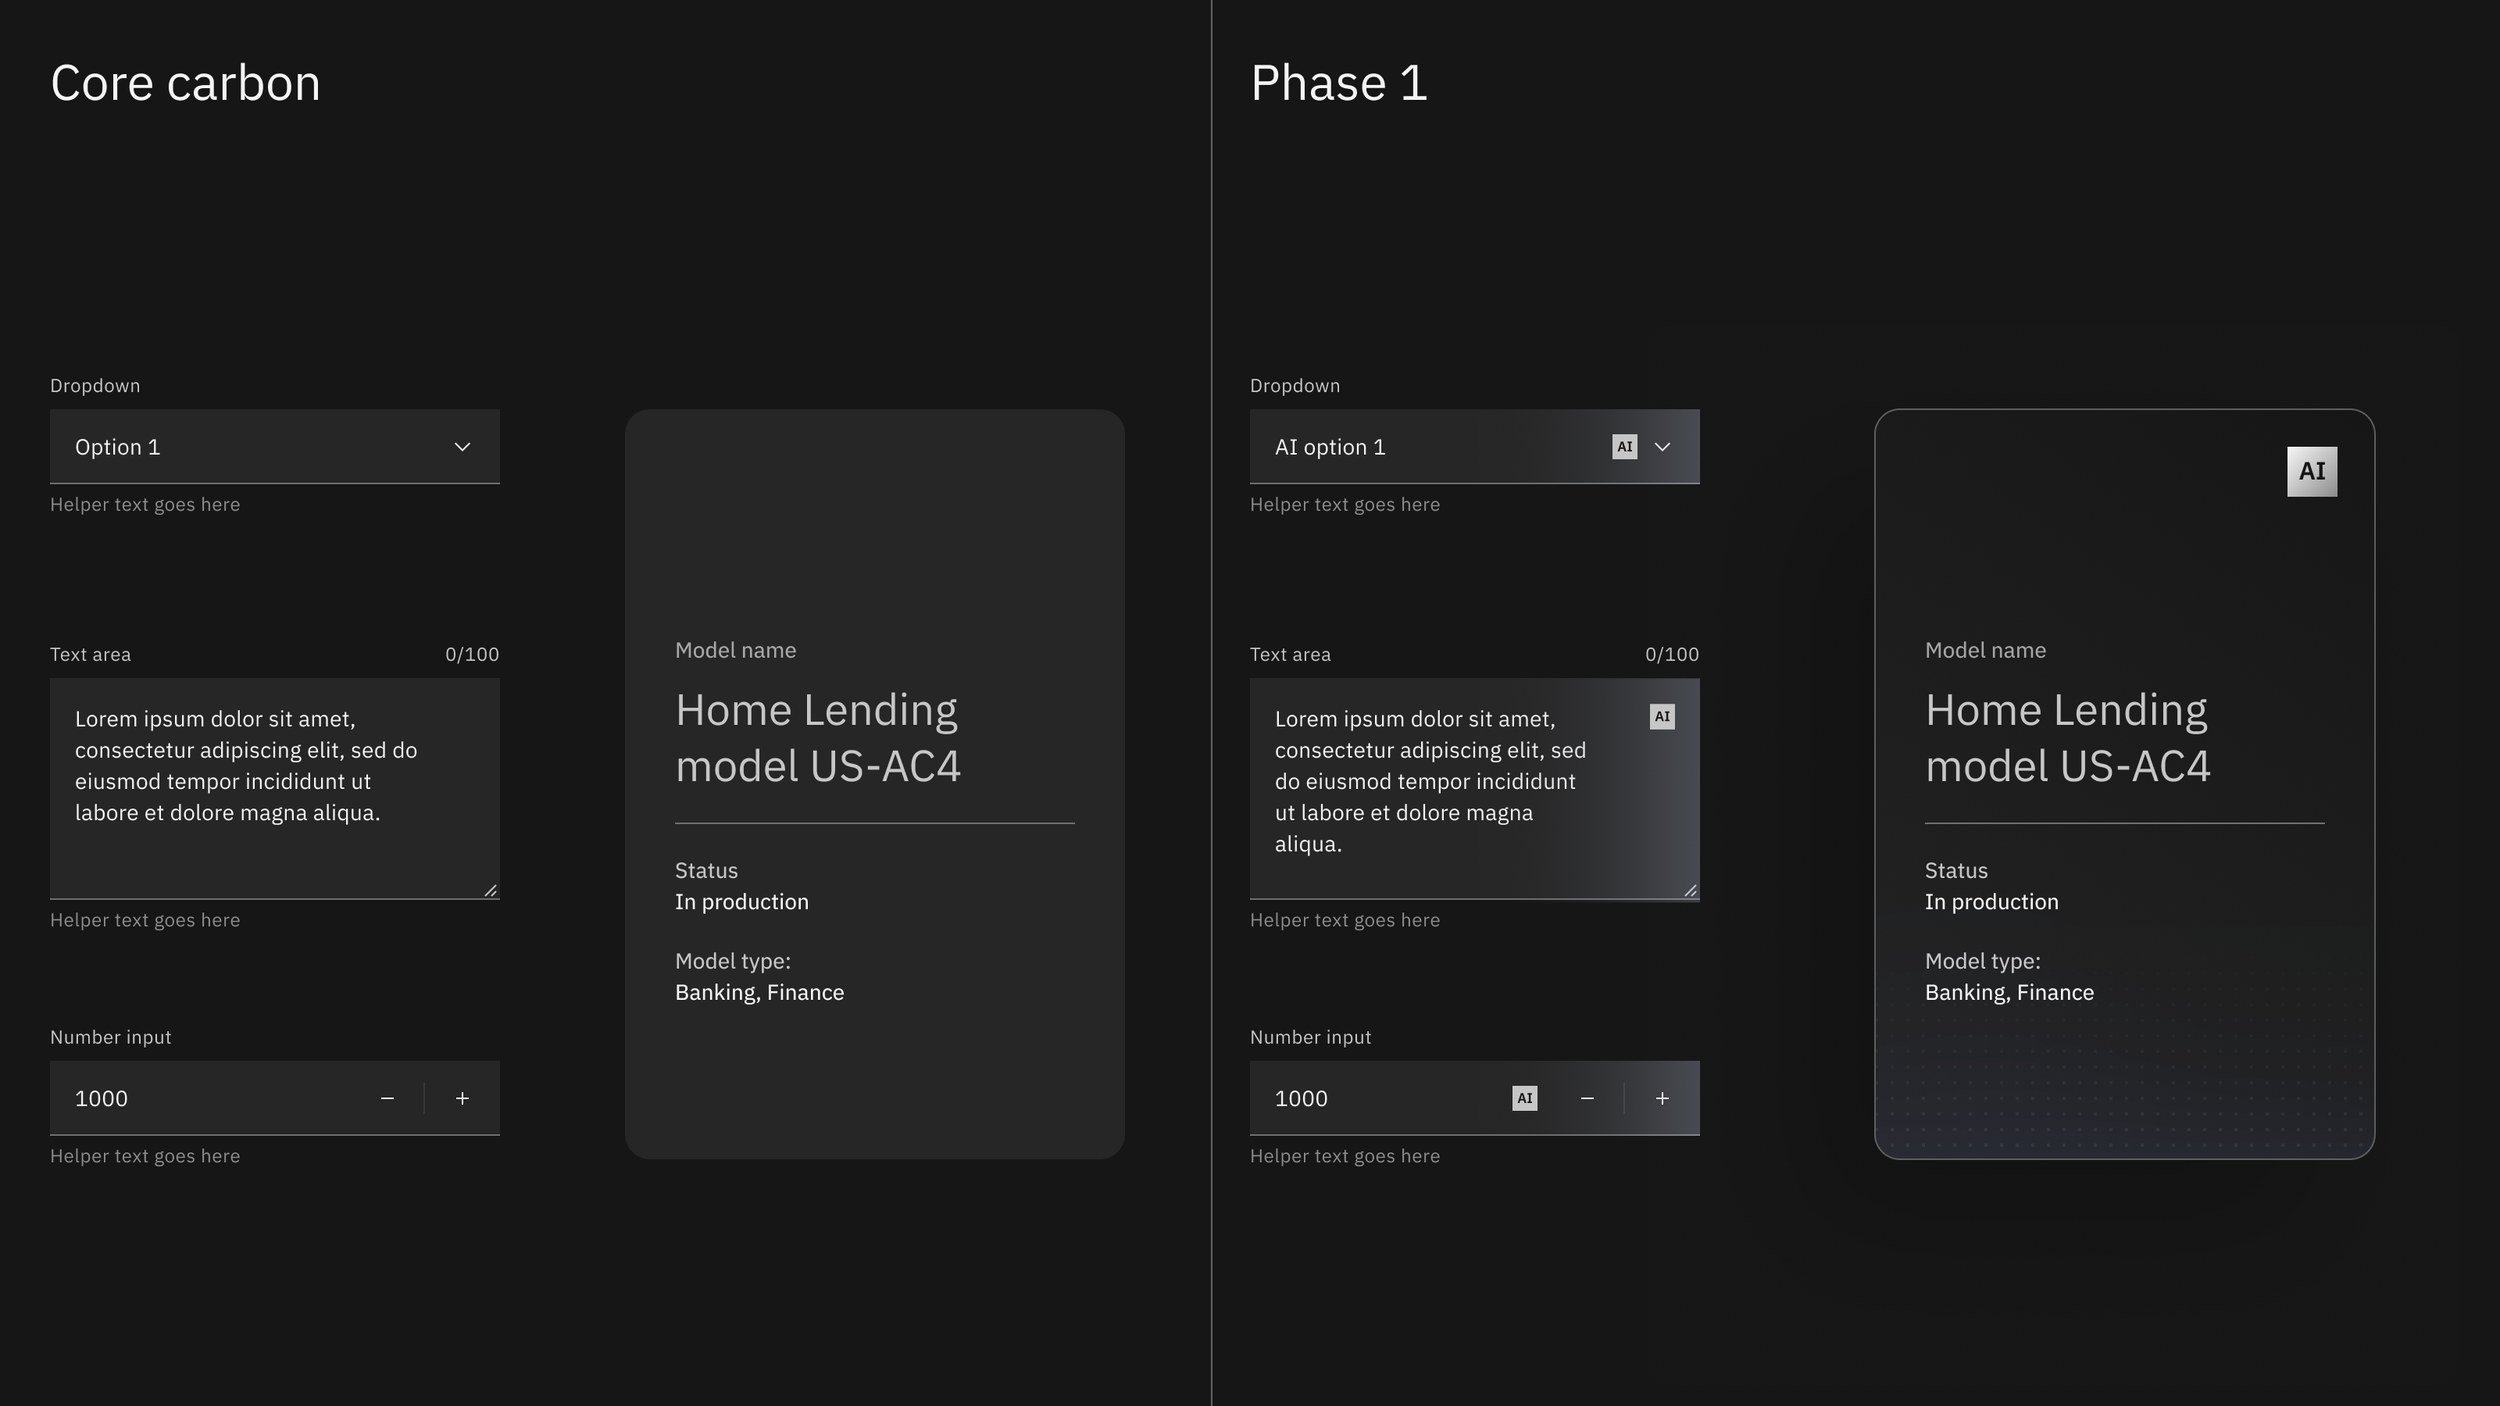The height and width of the screenshot is (1406, 2500).
Task: Click resize handle of Phase 1 text area
Action: coord(1690,890)
